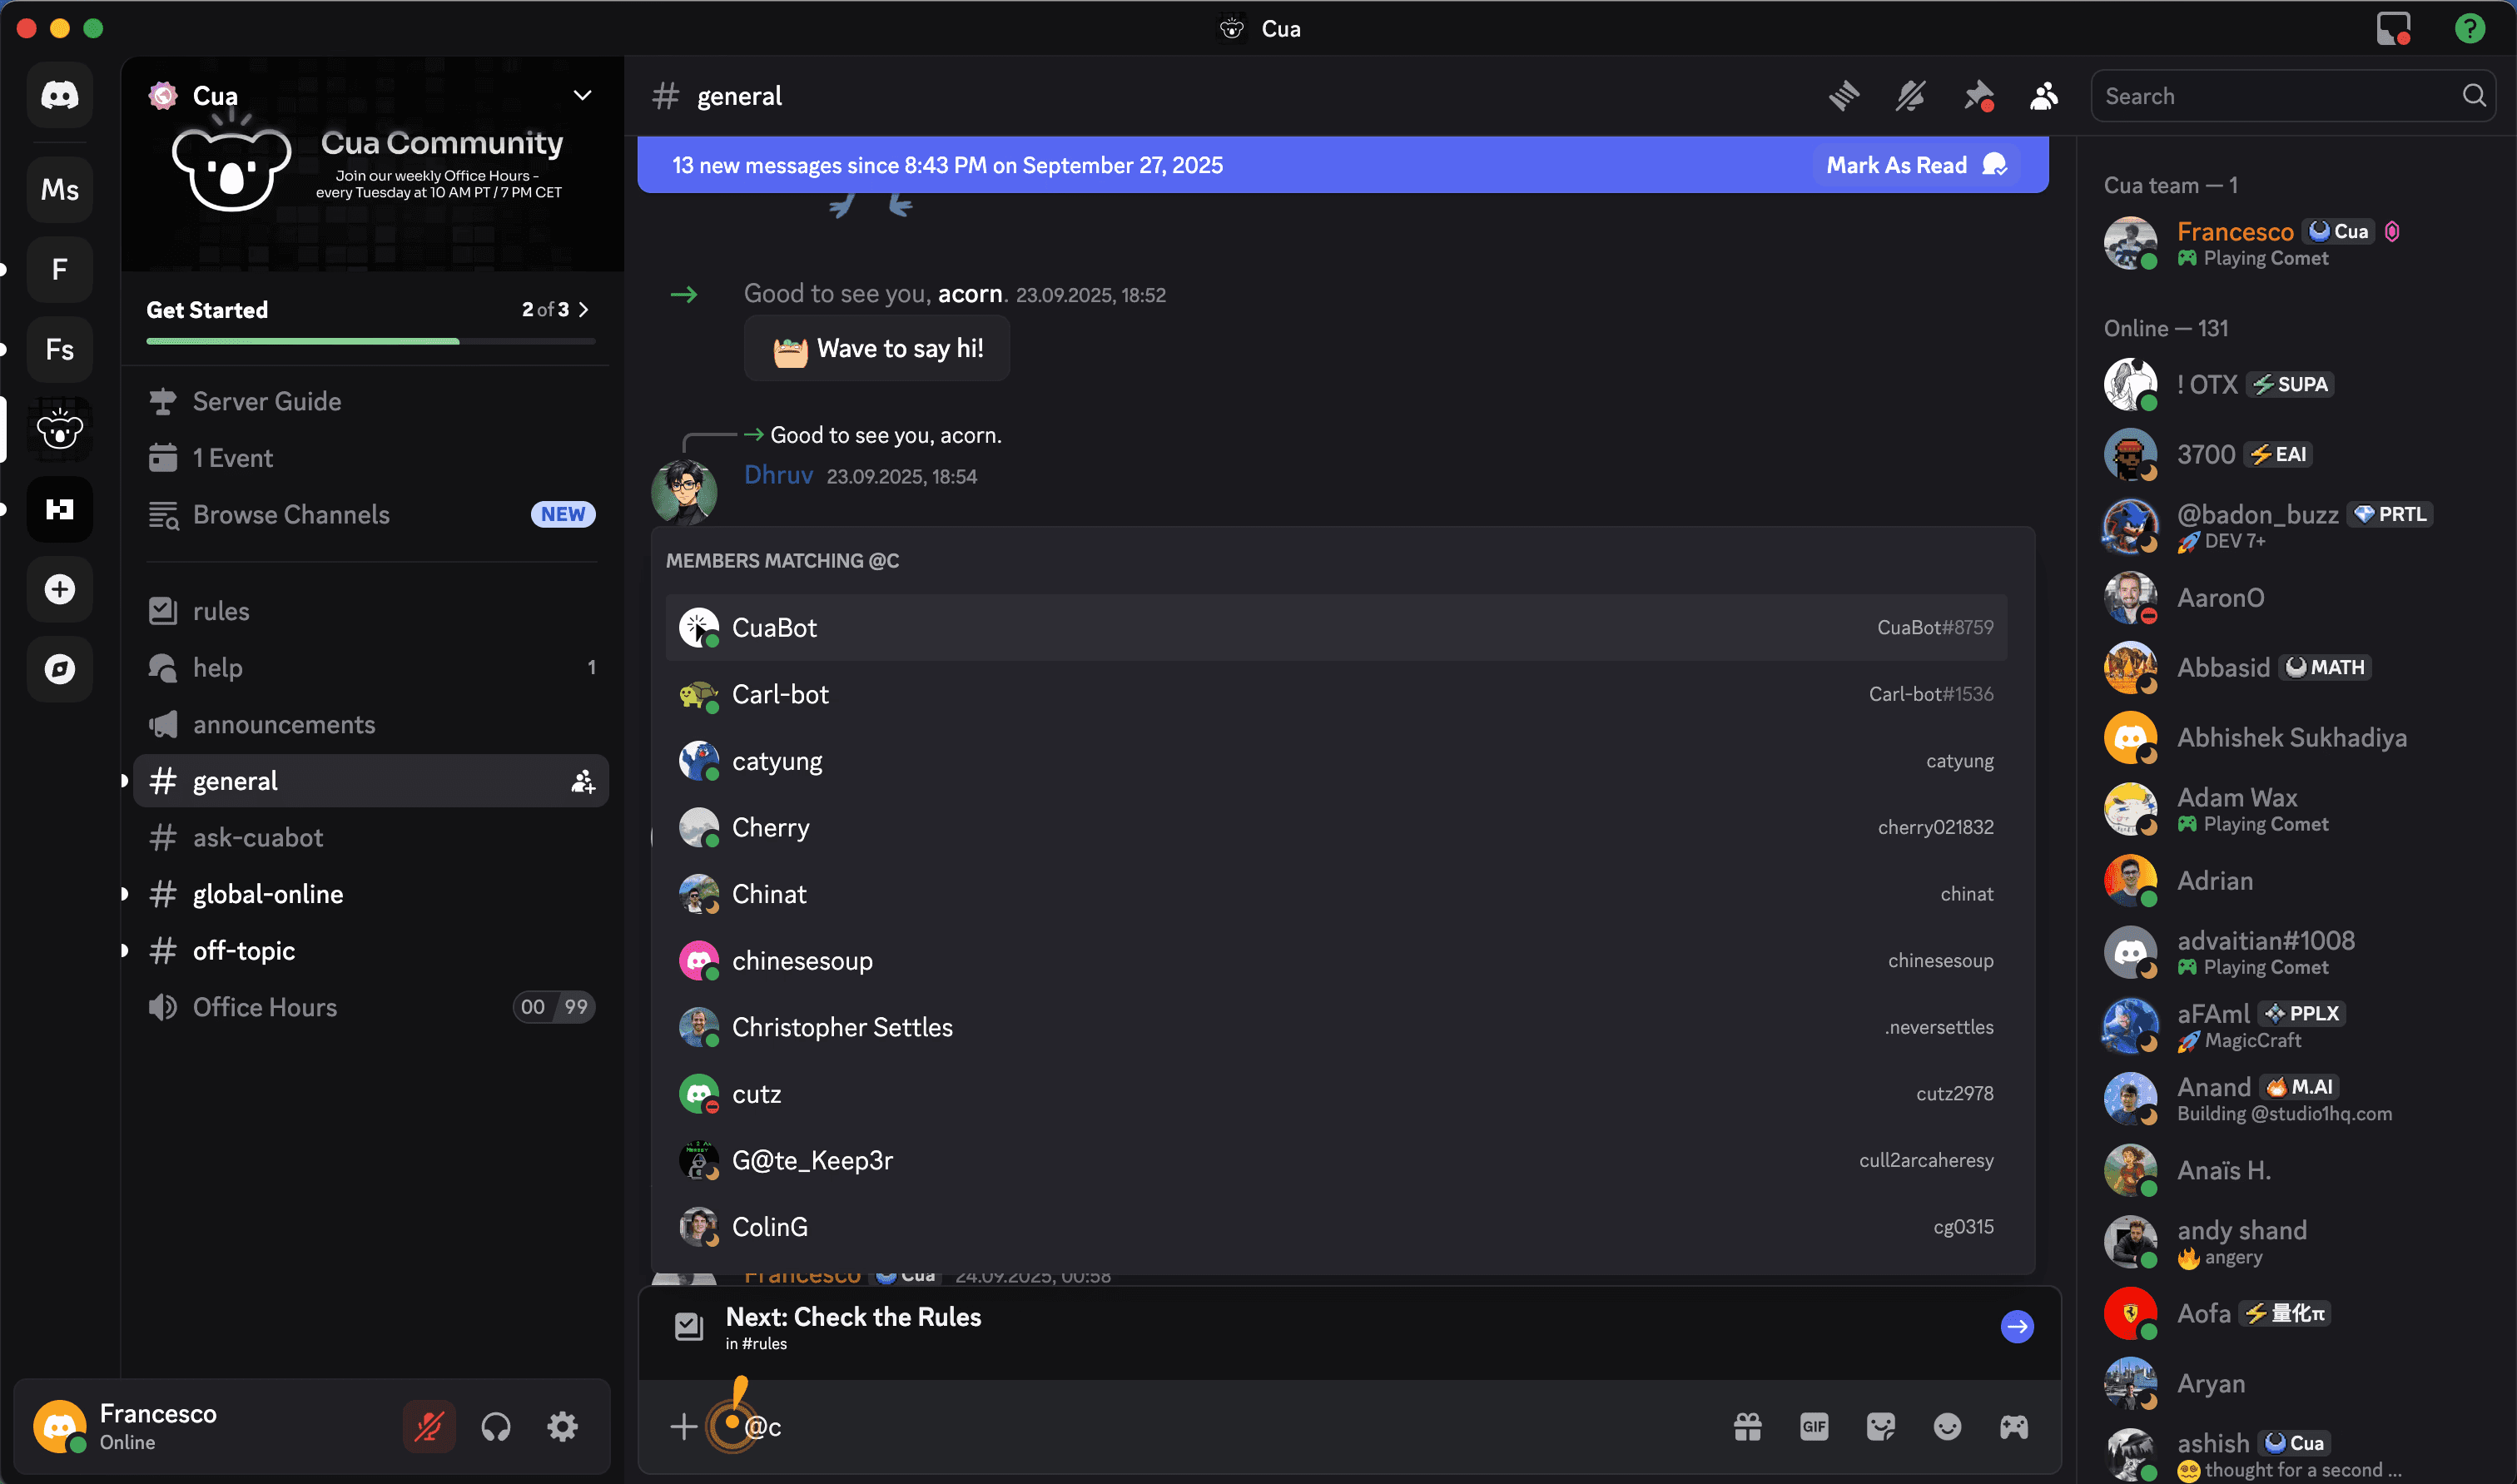Click the Add a Server plus icon

[x=60, y=589]
